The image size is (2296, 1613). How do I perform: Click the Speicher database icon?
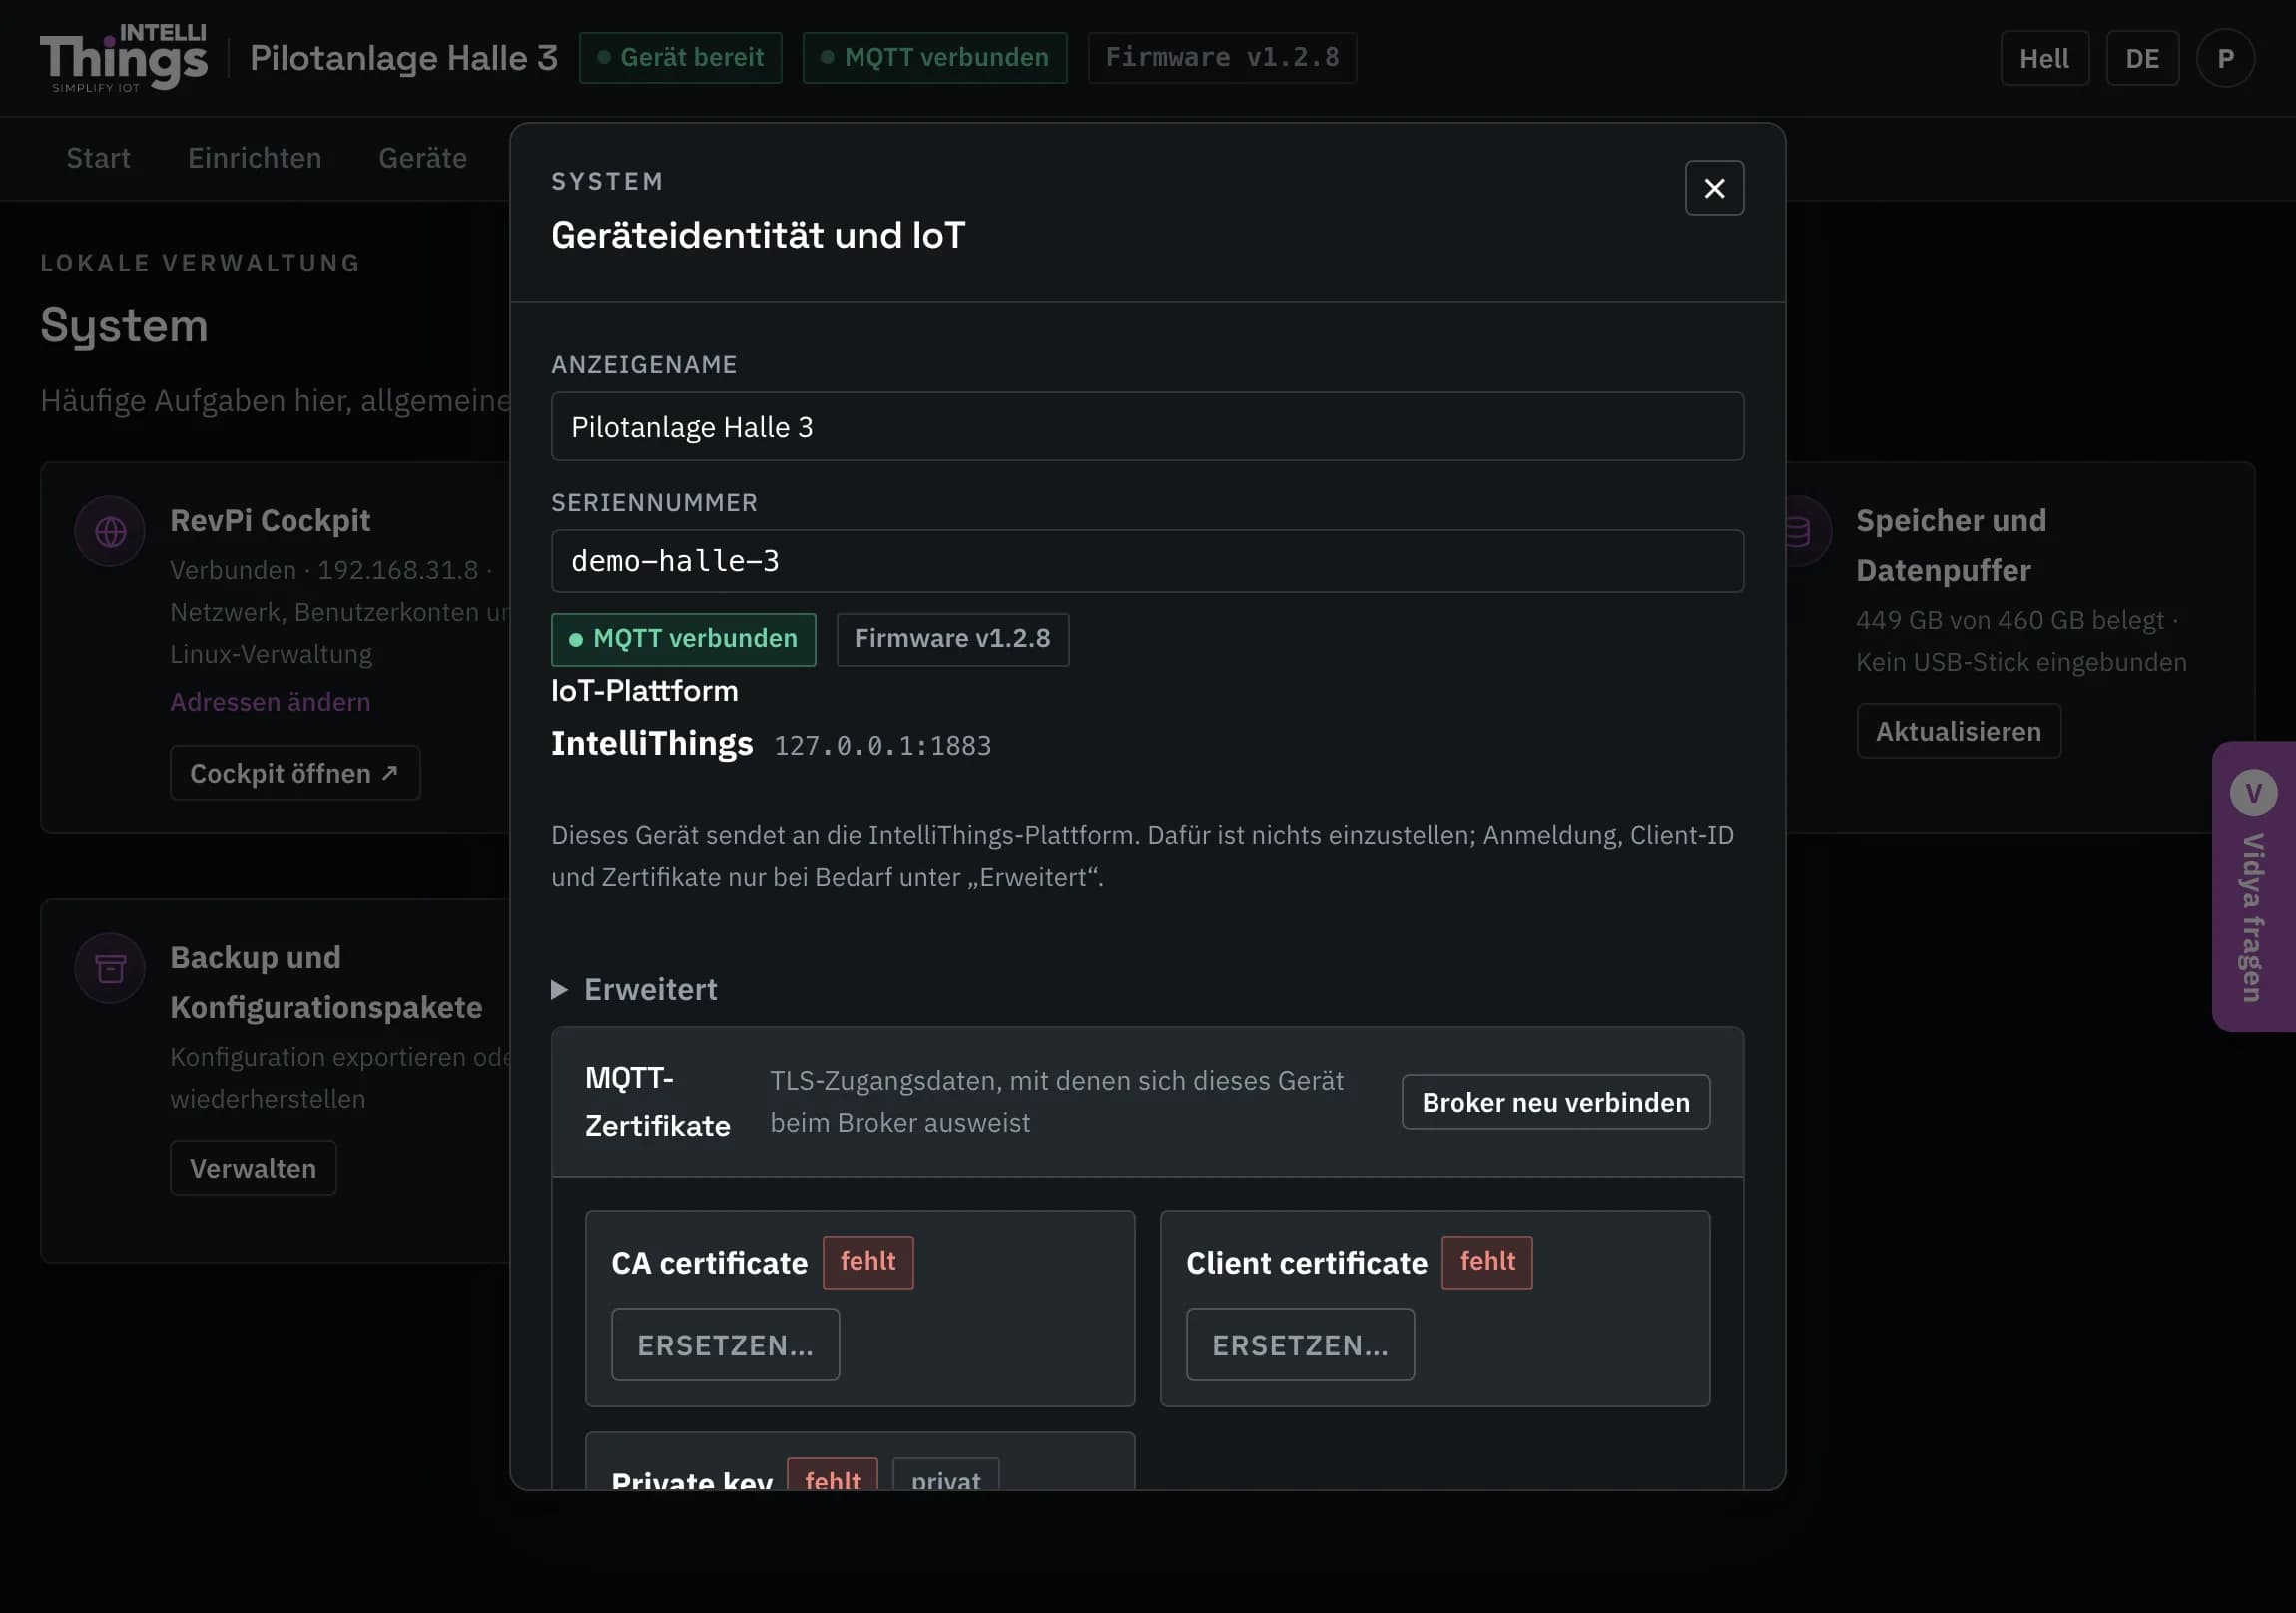[x=1797, y=531]
